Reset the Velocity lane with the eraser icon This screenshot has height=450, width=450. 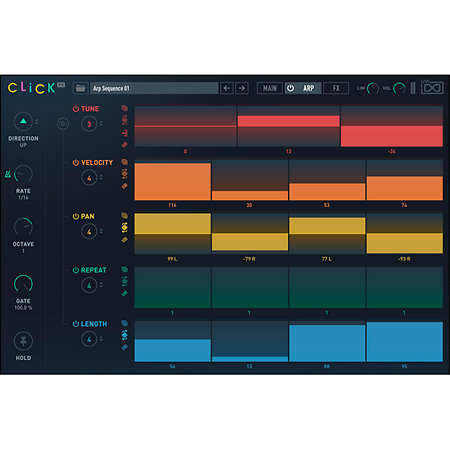(x=125, y=186)
